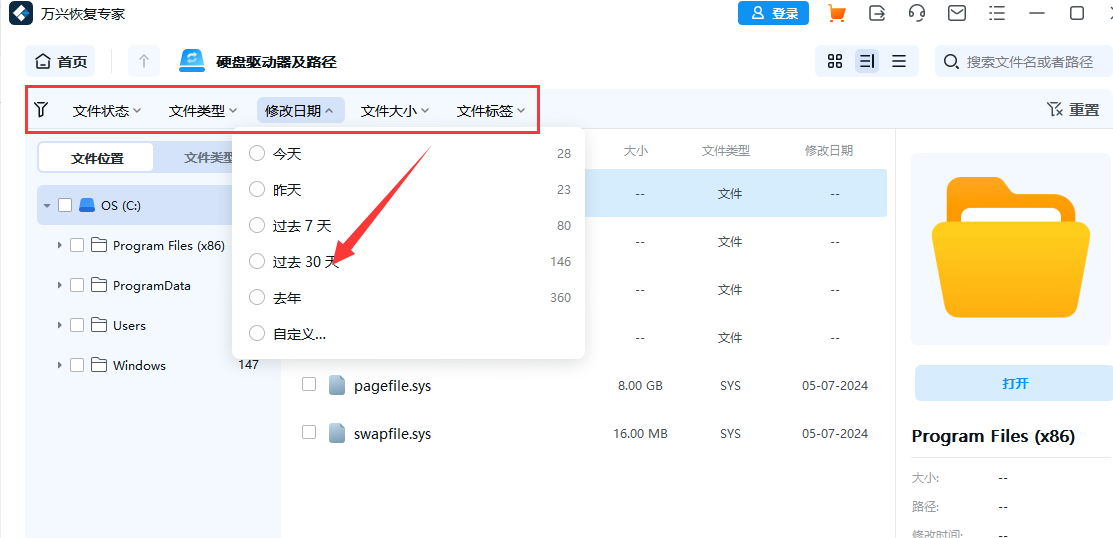Click the blue hard drive path icon
The image size is (1113, 538).
click(192, 61)
